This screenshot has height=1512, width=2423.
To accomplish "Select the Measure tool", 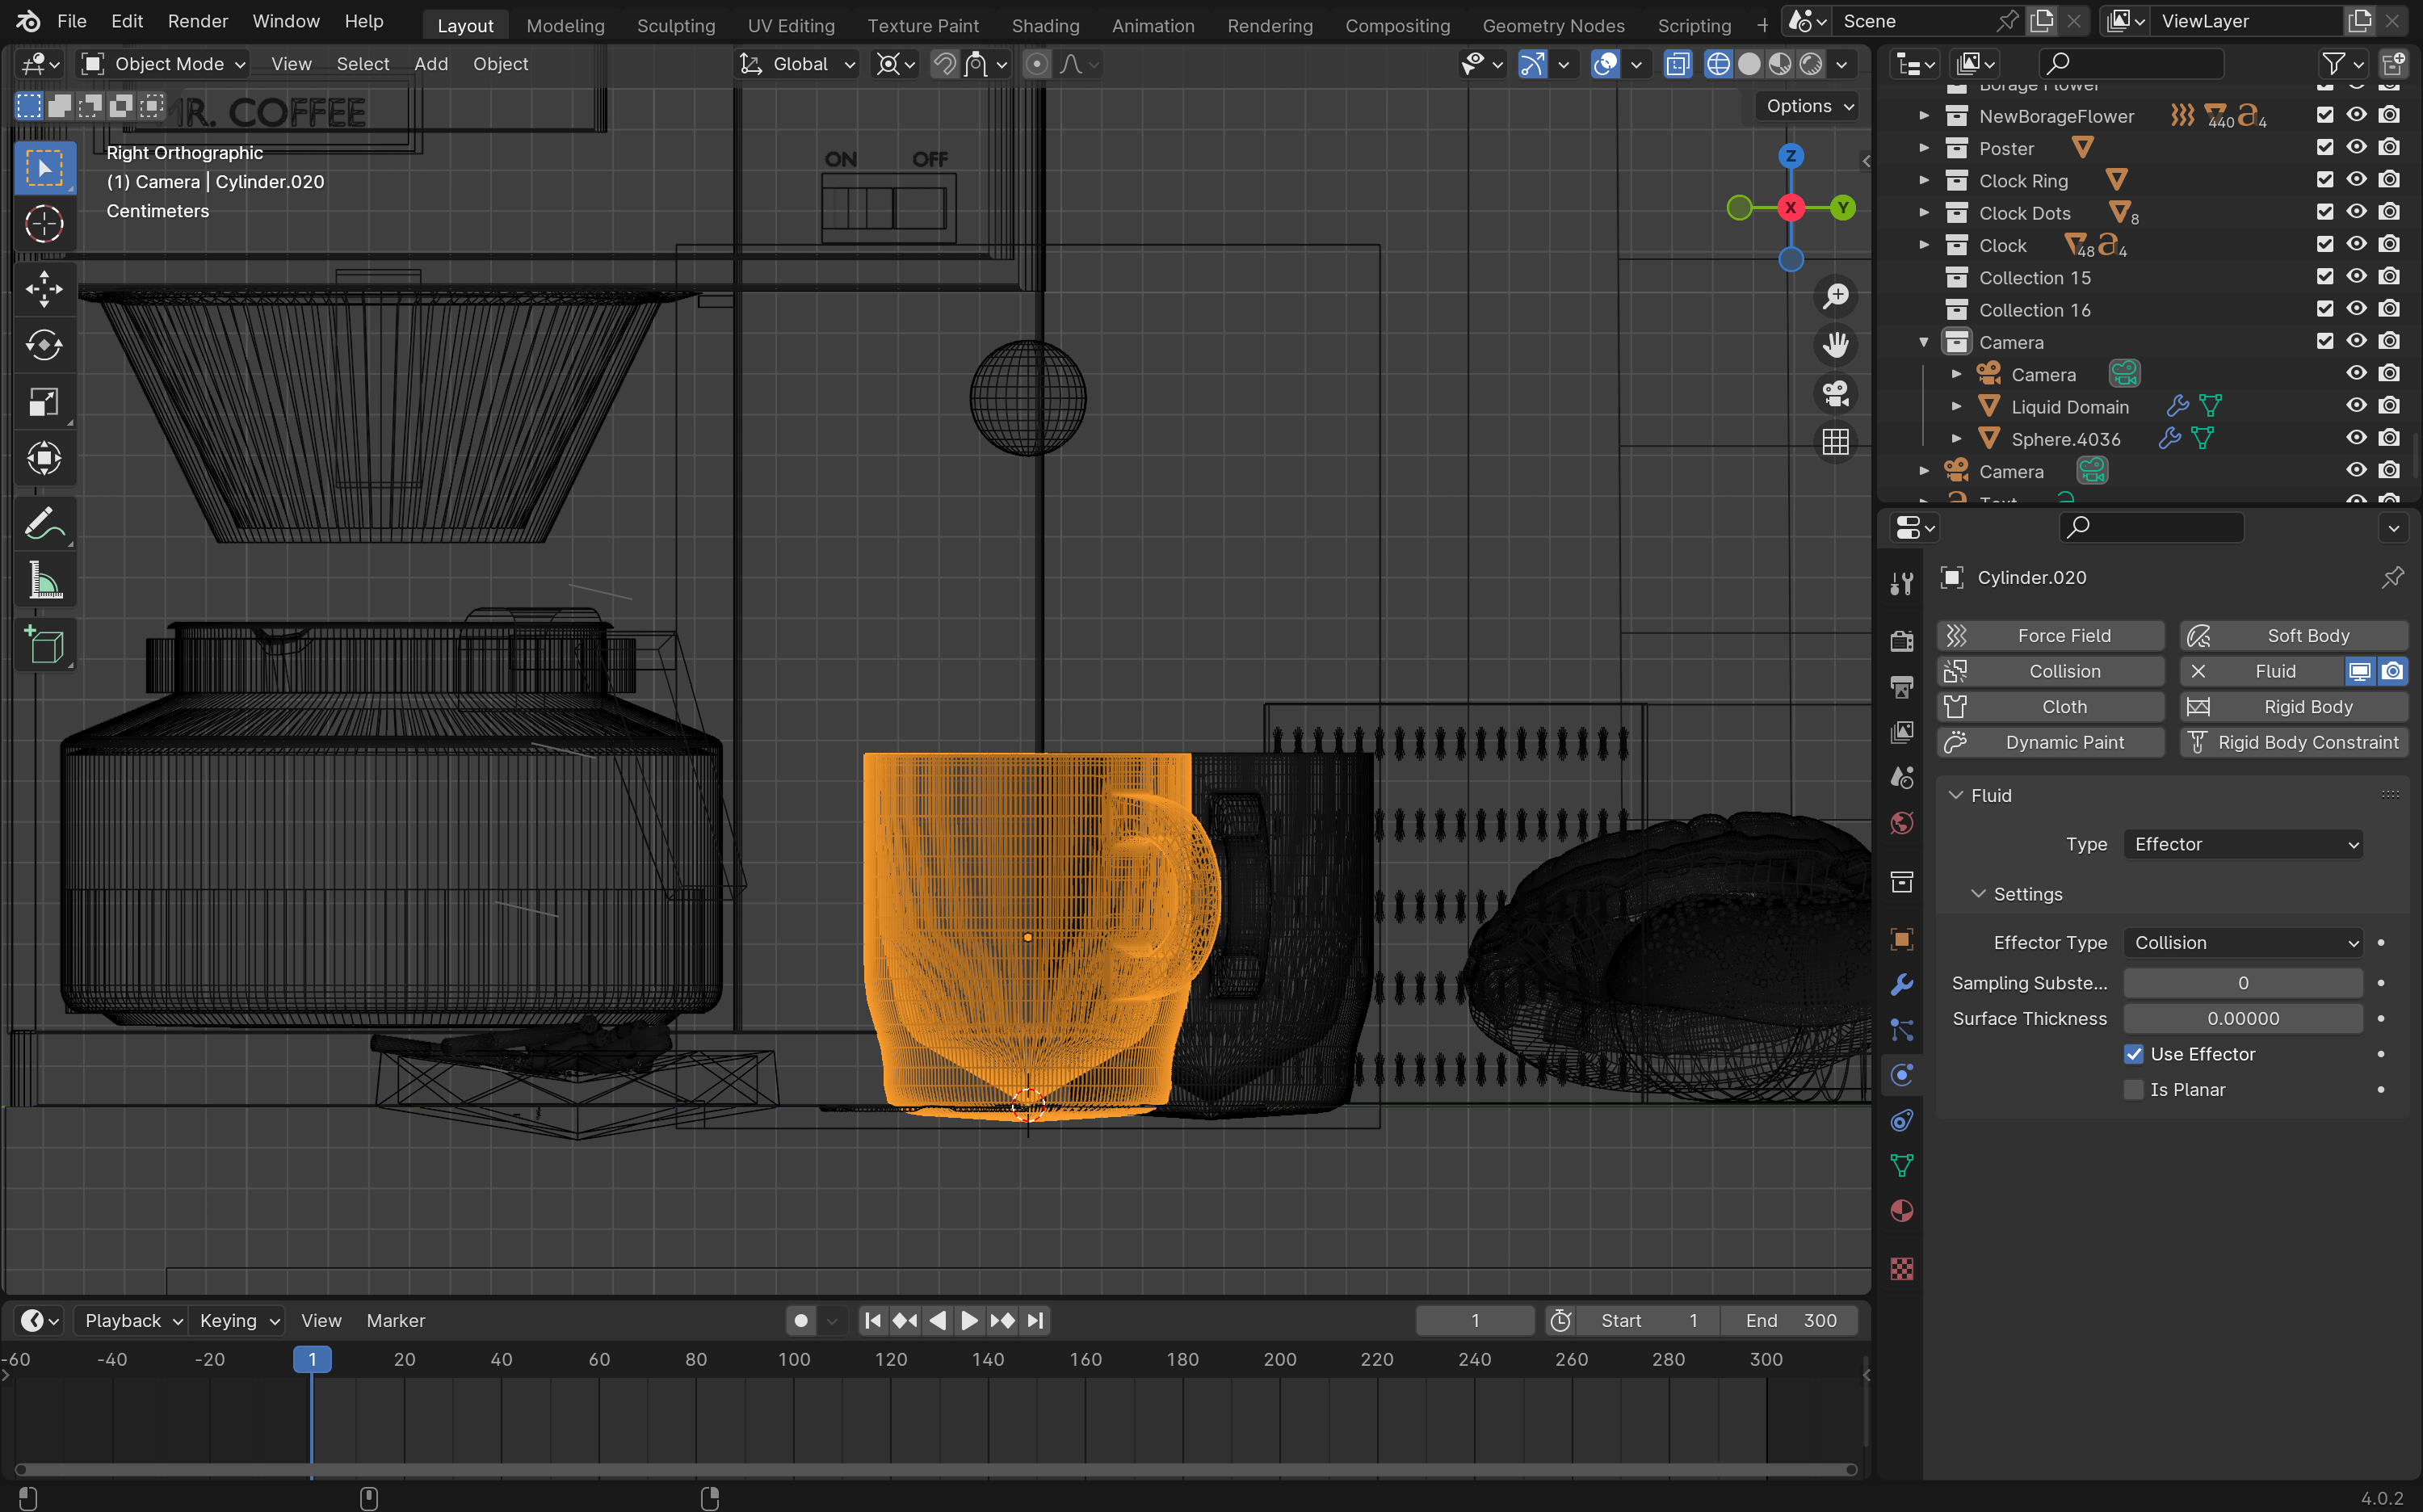I will point(44,580).
